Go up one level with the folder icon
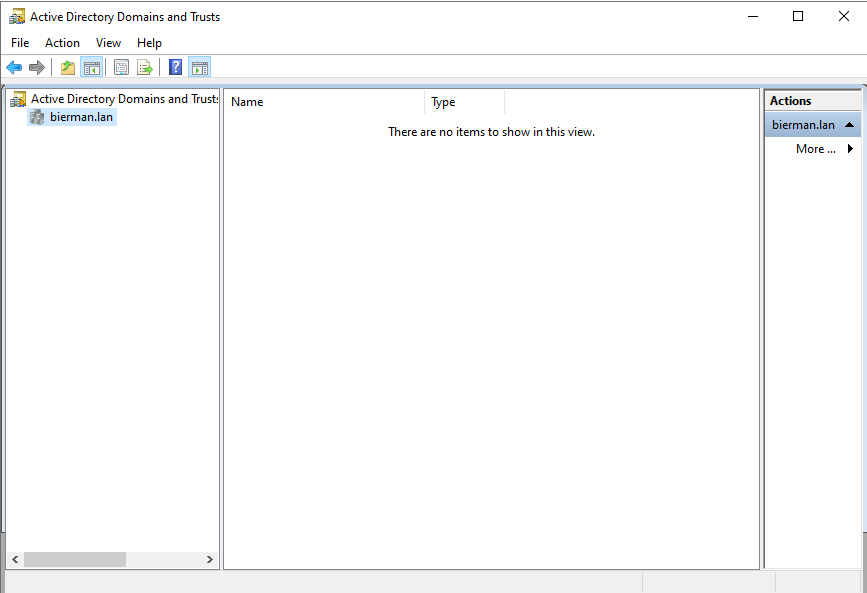 (x=68, y=67)
